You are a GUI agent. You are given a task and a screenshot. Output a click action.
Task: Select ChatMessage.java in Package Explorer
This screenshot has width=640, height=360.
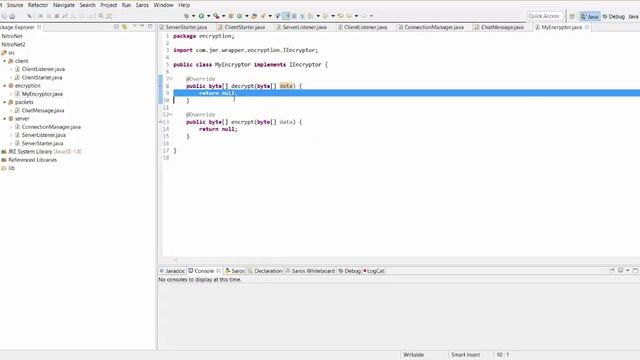[x=43, y=111]
